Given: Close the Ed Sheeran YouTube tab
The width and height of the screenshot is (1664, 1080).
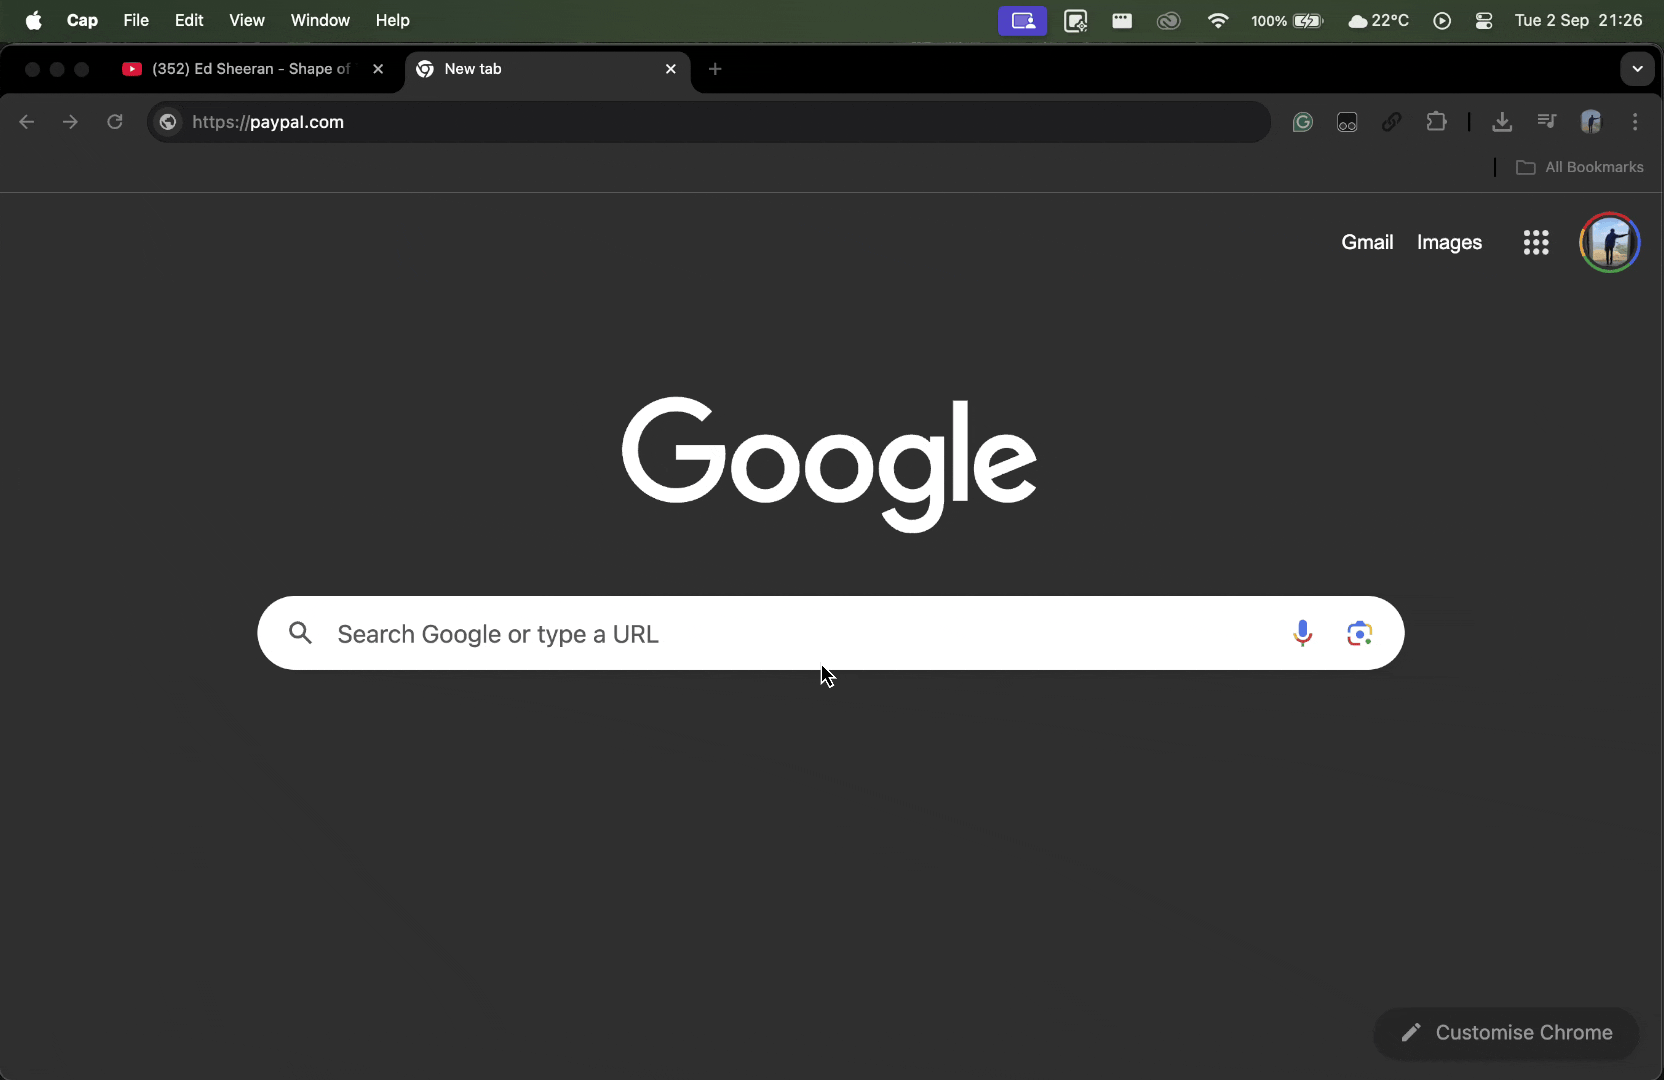Looking at the screenshot, I should [378, 69].
